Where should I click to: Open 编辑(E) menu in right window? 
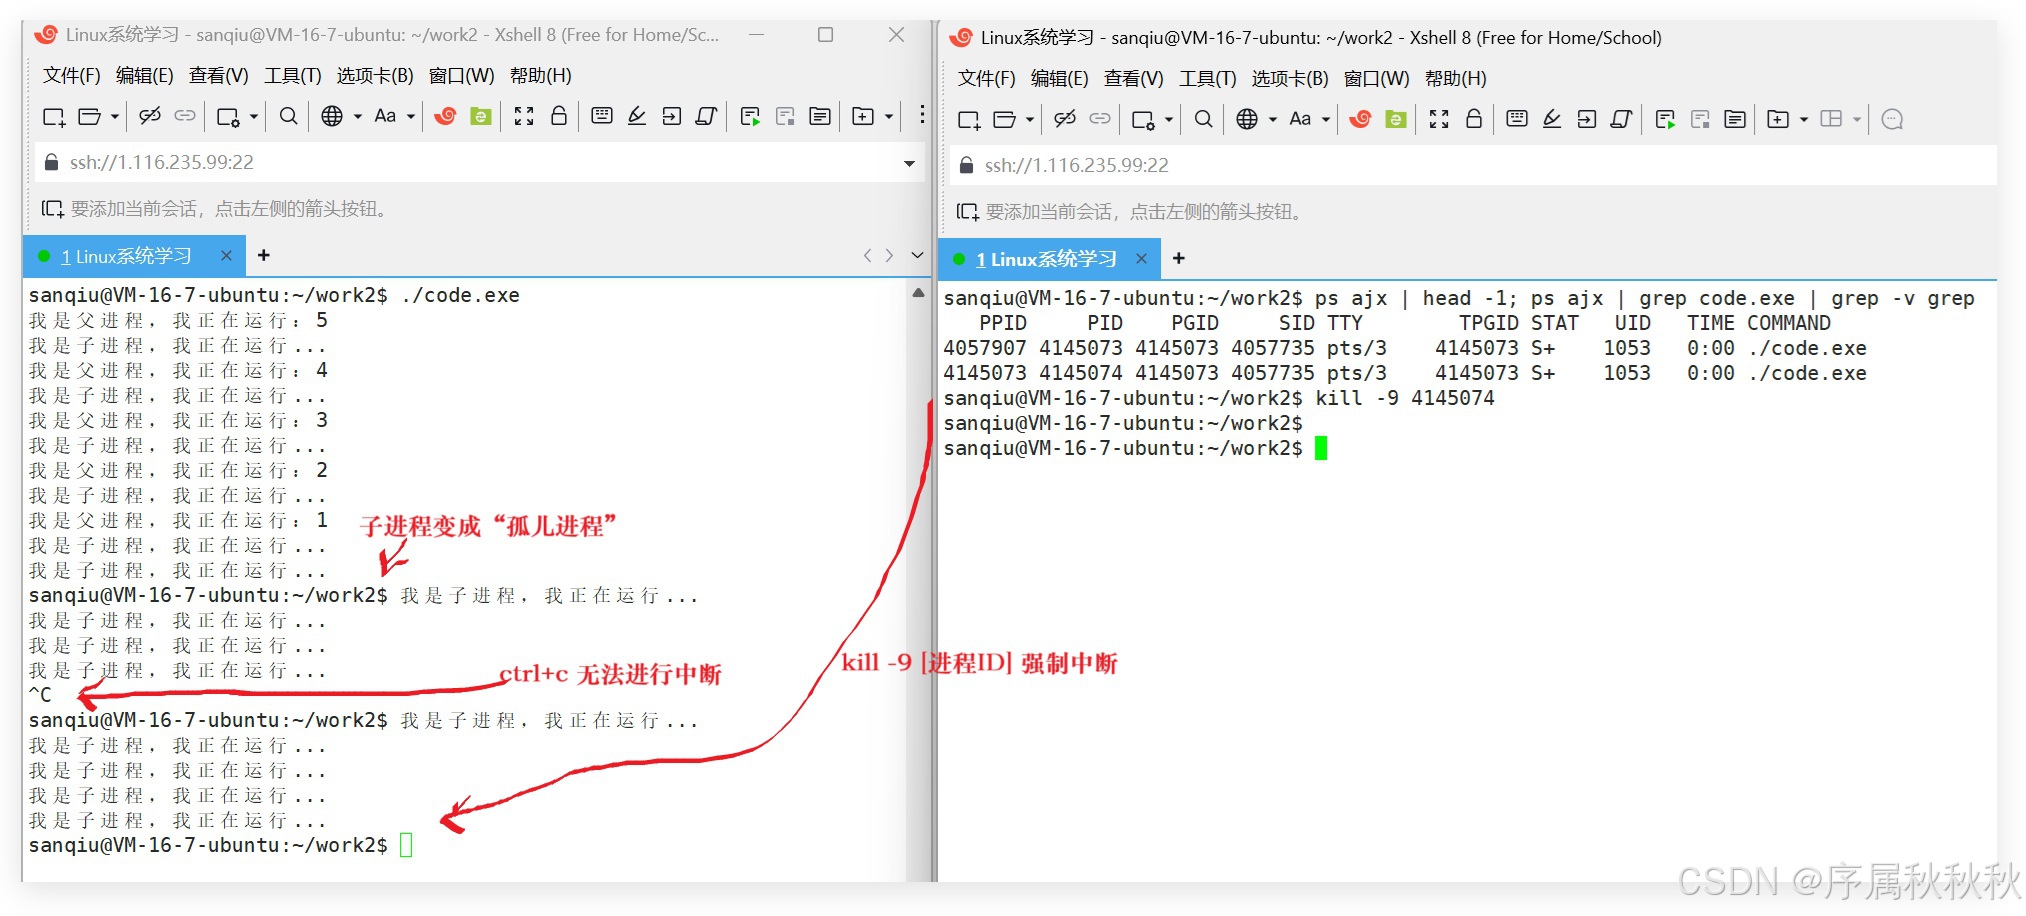(x=1060, y=79)
